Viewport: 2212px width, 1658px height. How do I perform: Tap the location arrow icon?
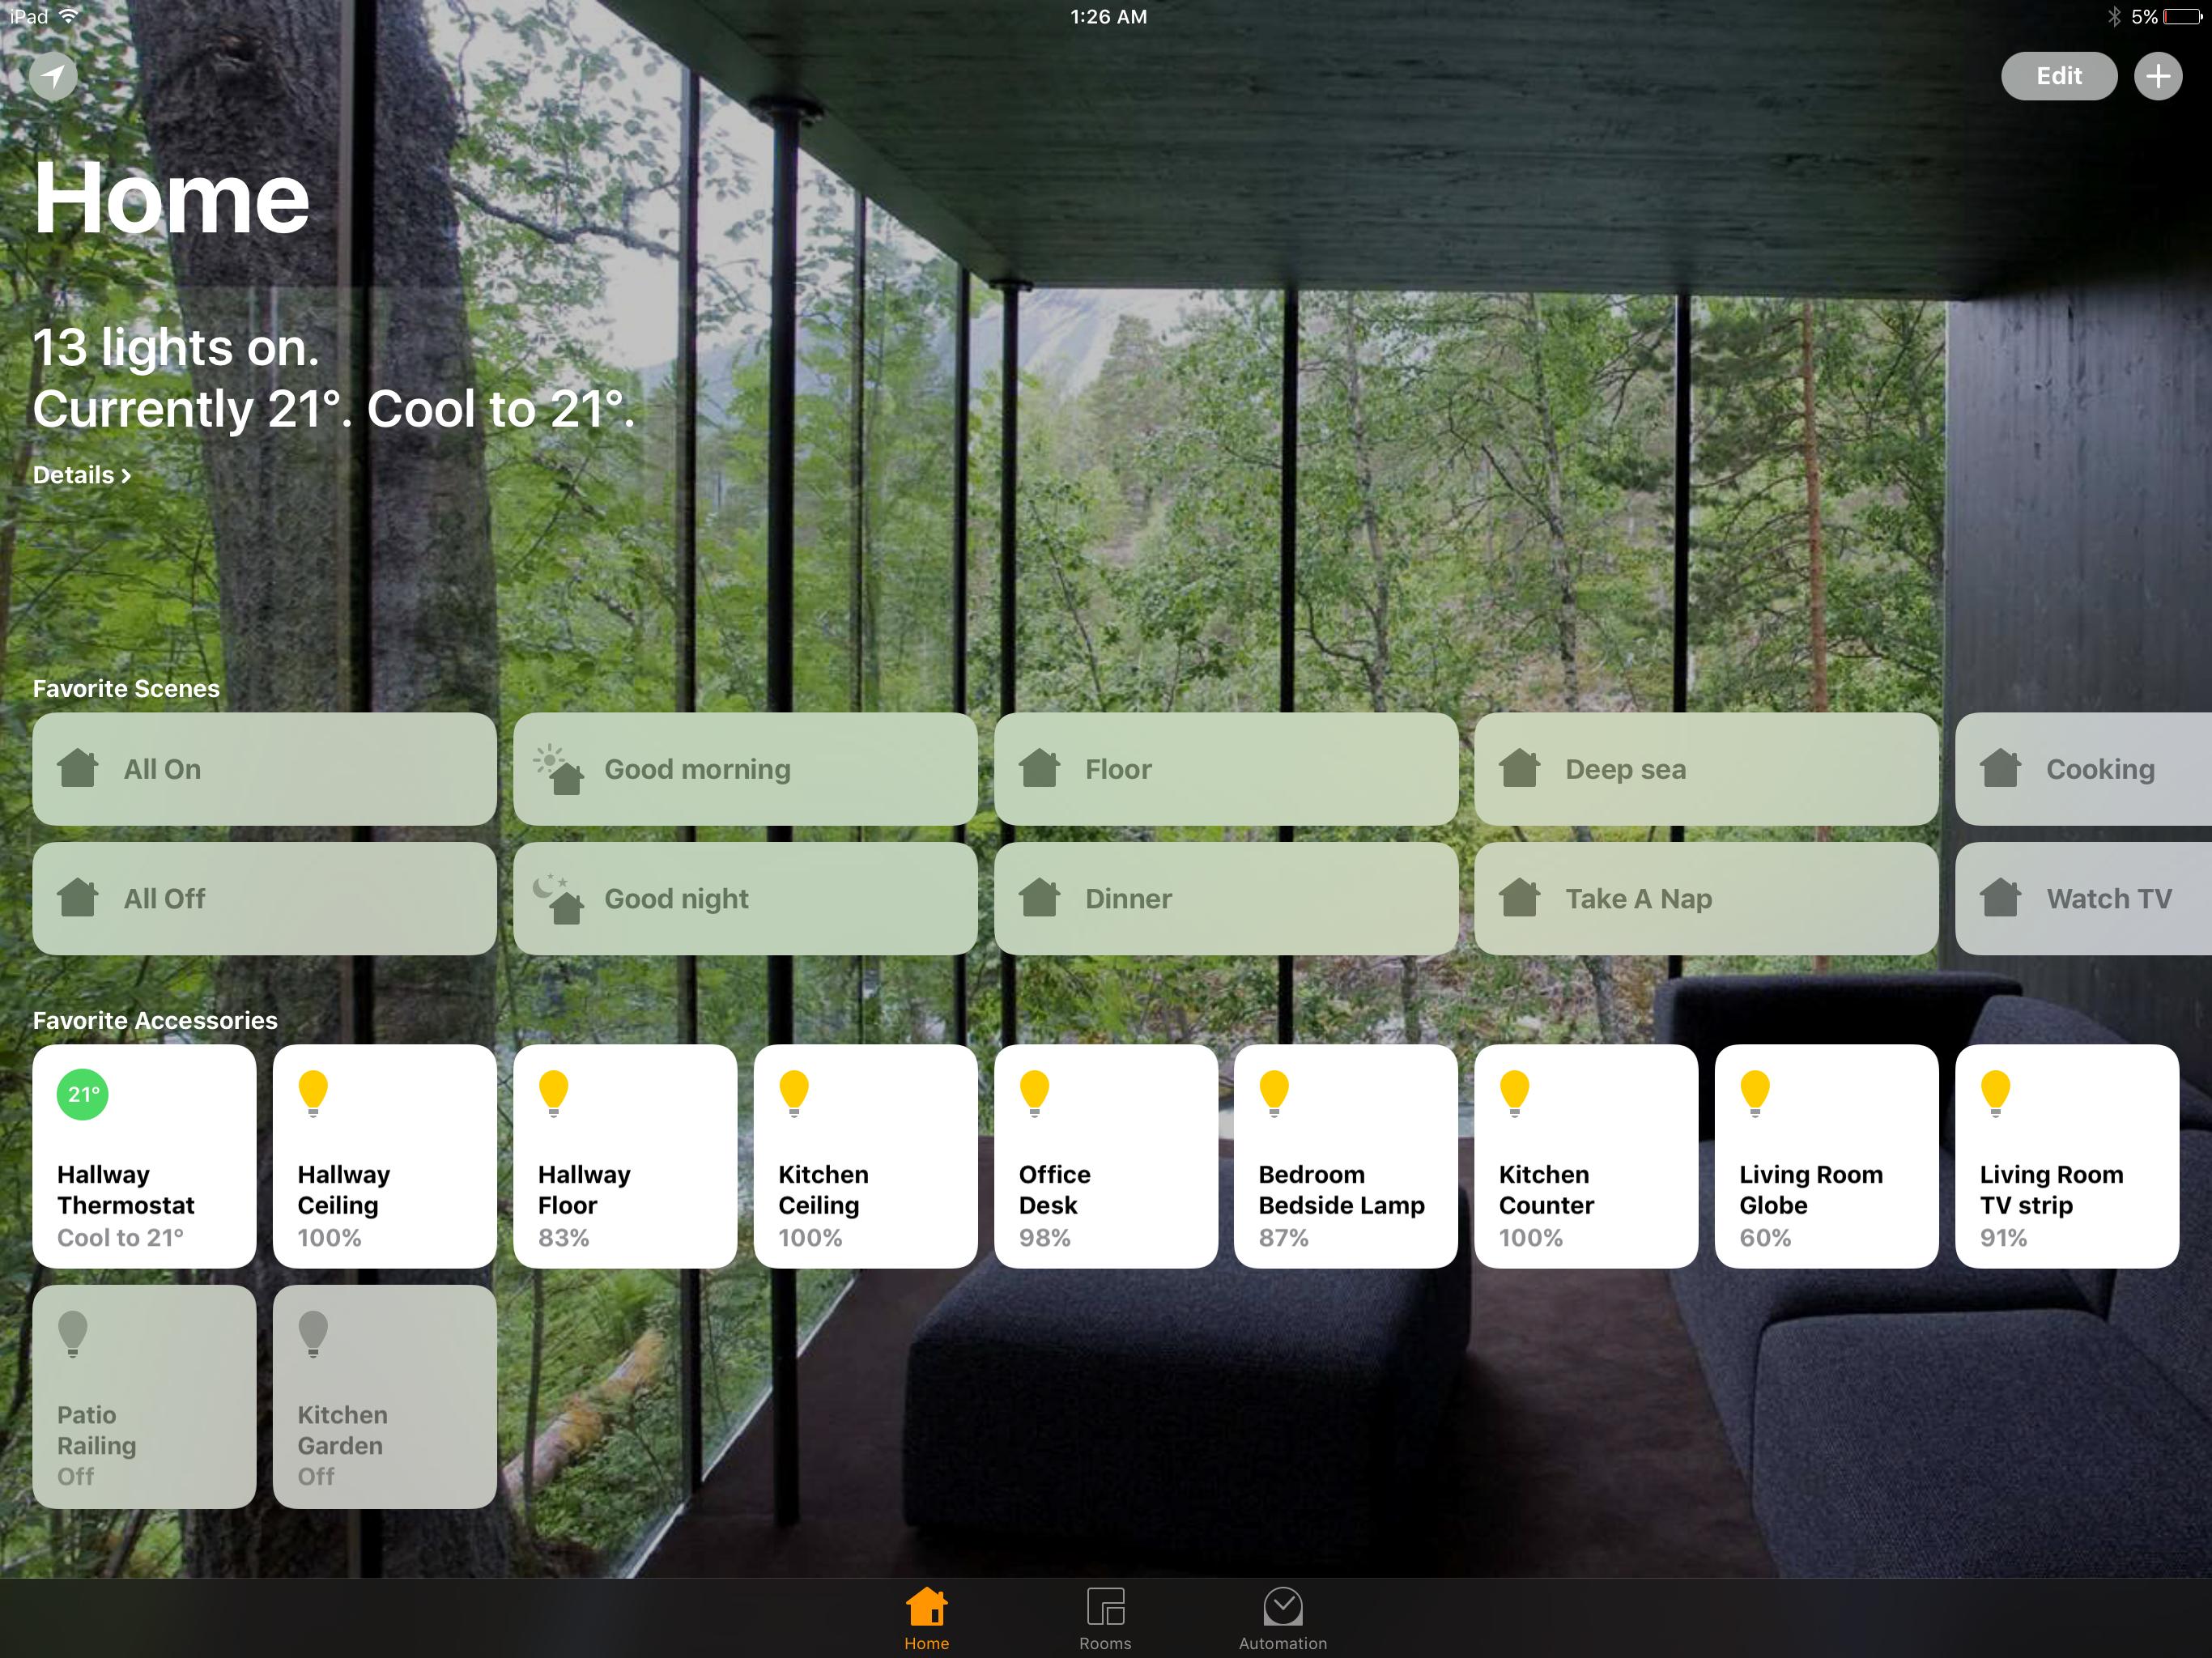coord(53,76)
